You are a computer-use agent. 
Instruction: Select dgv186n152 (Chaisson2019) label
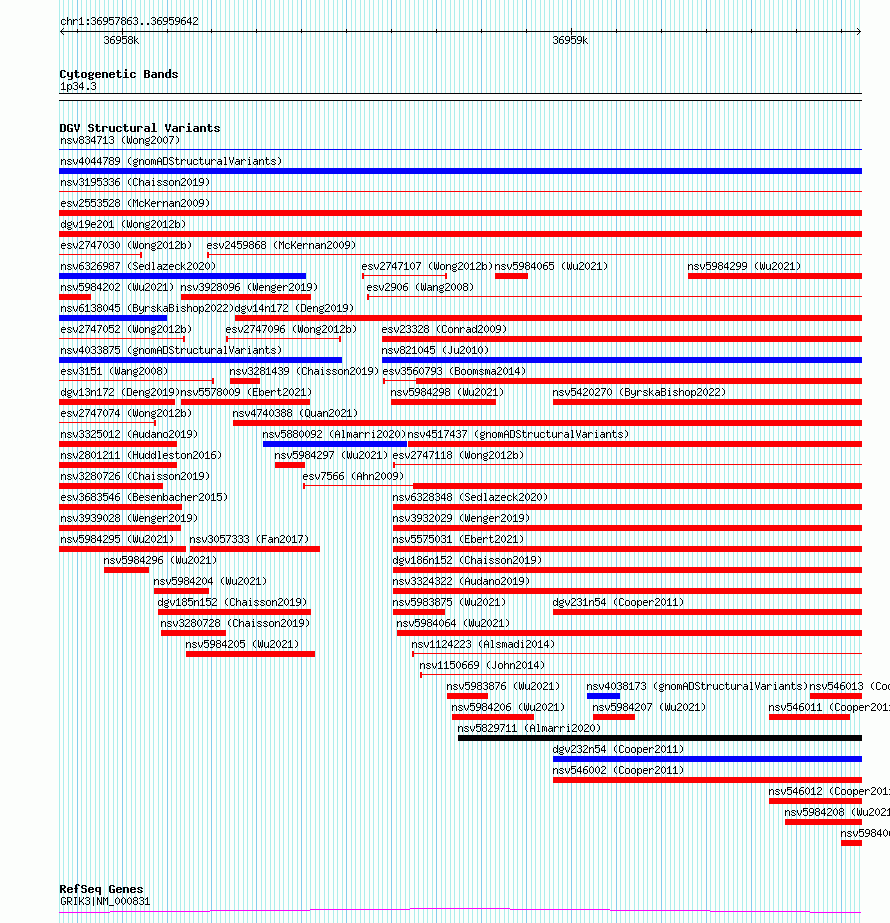467,560
